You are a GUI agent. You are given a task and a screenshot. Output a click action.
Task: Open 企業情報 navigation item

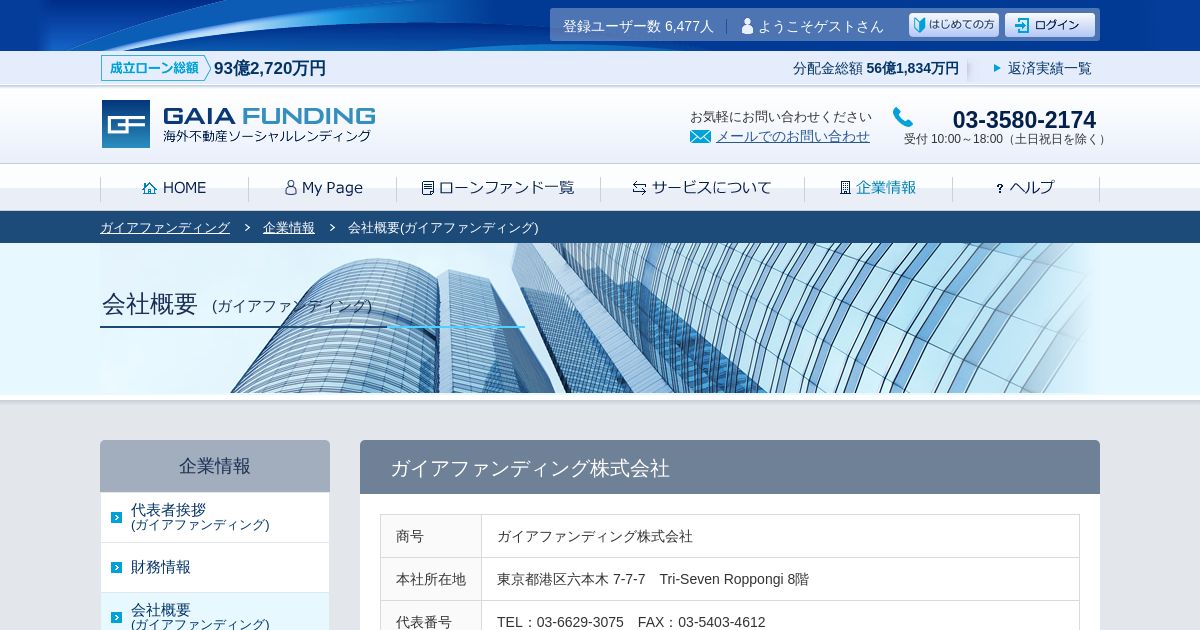click(x=878, y=188)
